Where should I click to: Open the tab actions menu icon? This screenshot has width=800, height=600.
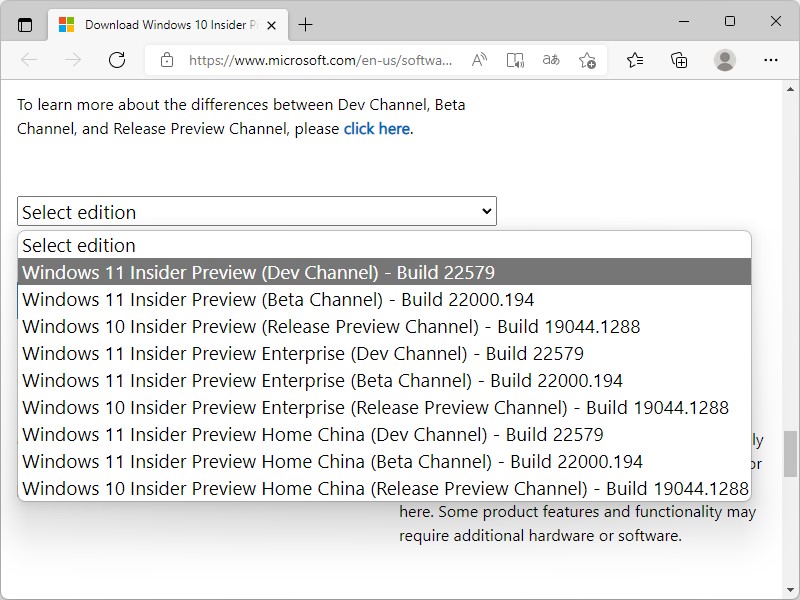coord(25,25)
